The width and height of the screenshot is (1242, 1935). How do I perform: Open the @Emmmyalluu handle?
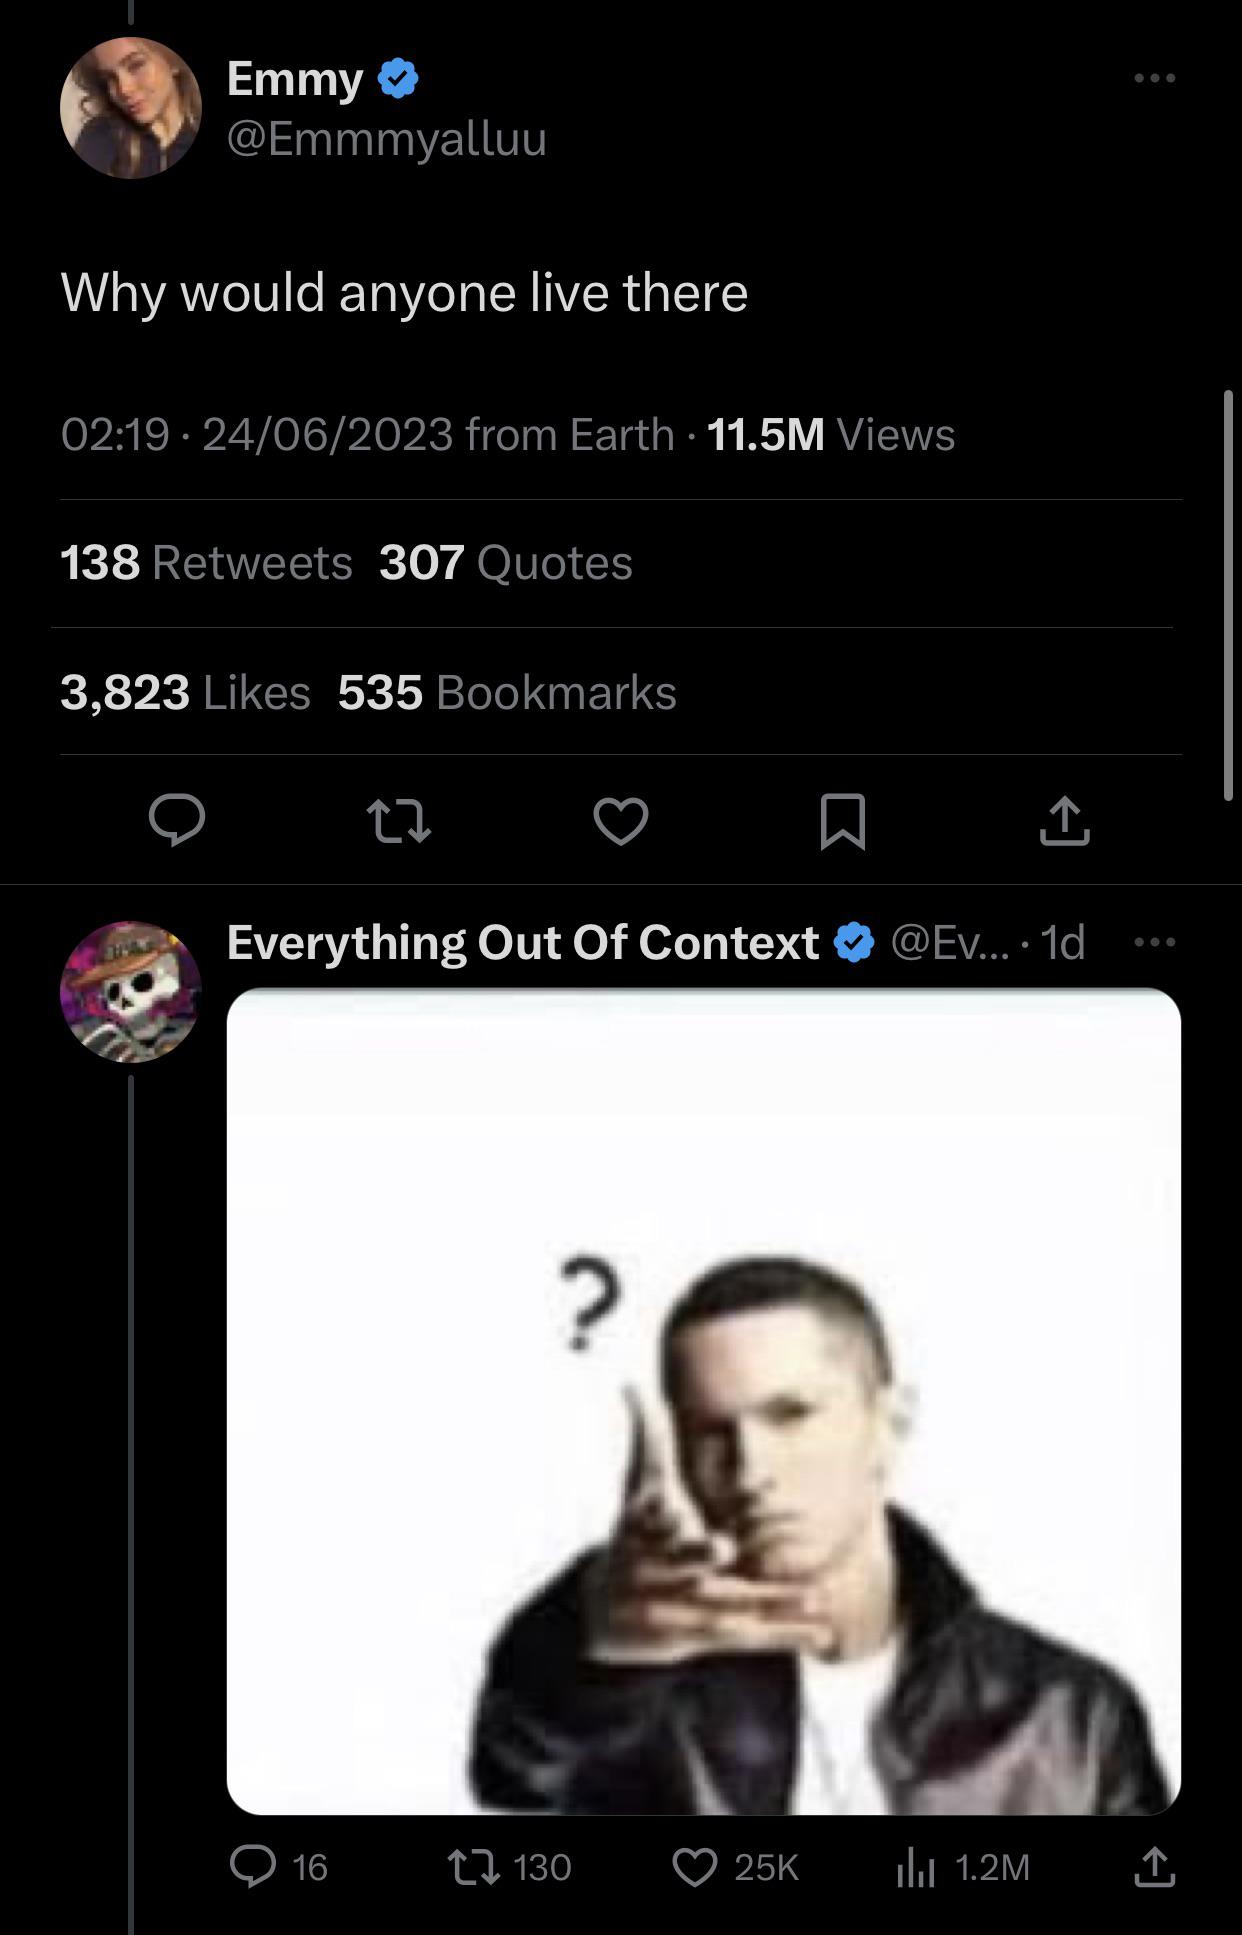coord(387,138)
